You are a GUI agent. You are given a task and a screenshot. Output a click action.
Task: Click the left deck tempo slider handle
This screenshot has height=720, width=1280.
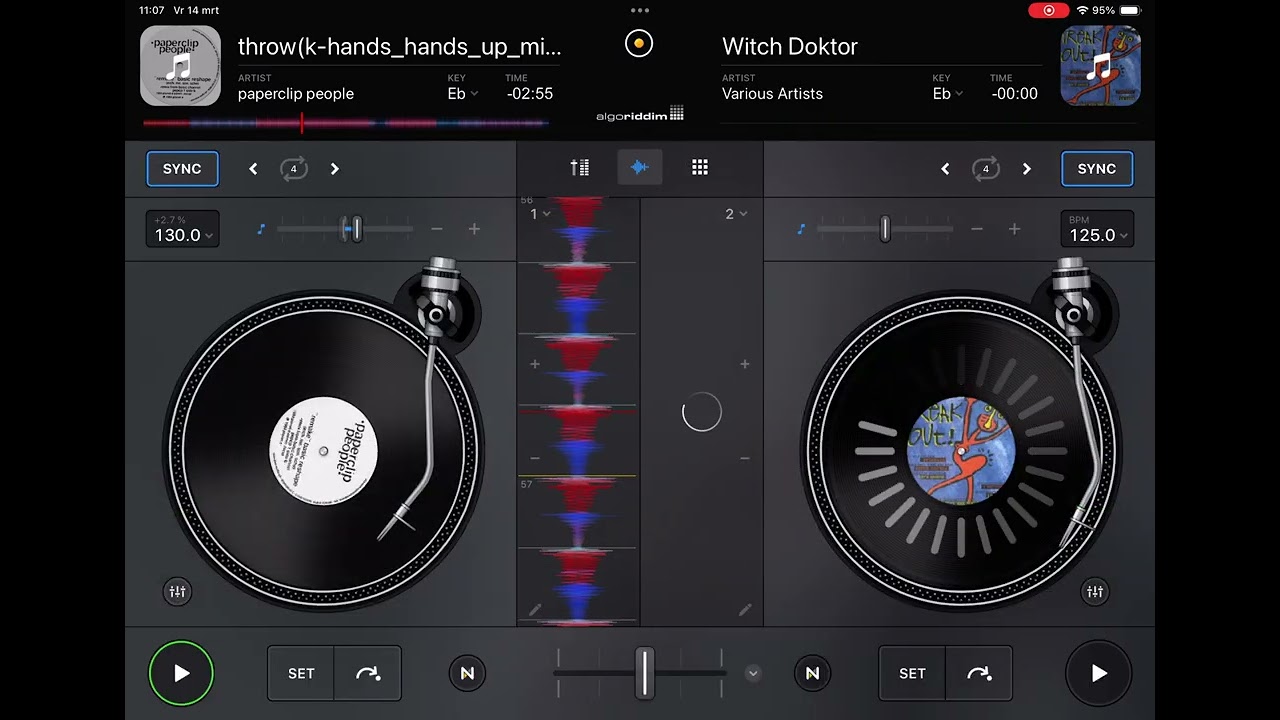(356, 229)
